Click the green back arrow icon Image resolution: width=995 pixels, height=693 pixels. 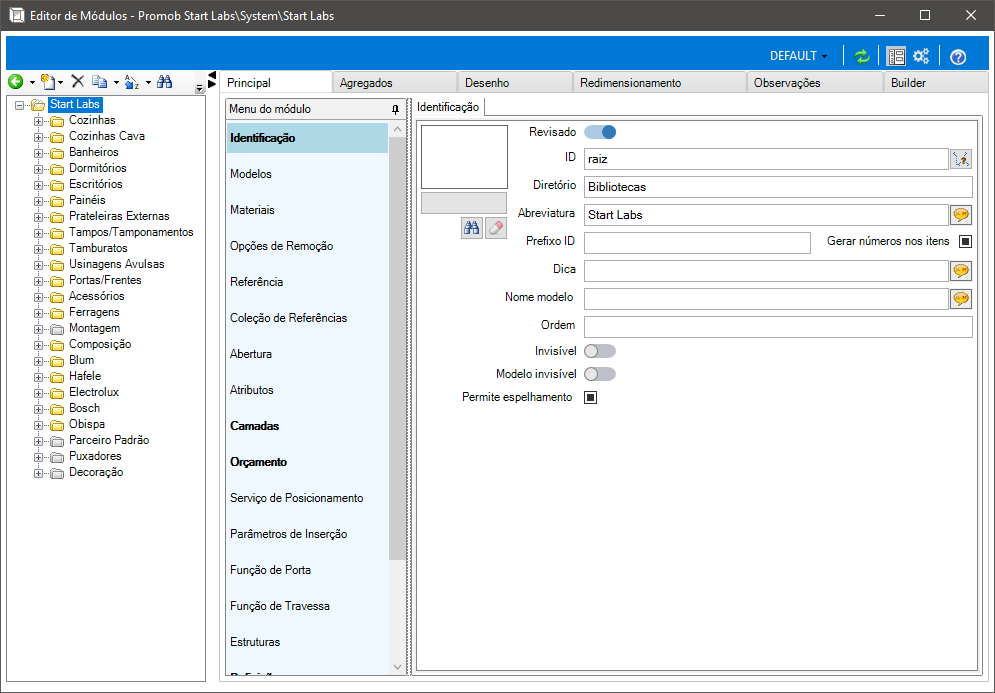pyautogui.click(x=15, y=81)
